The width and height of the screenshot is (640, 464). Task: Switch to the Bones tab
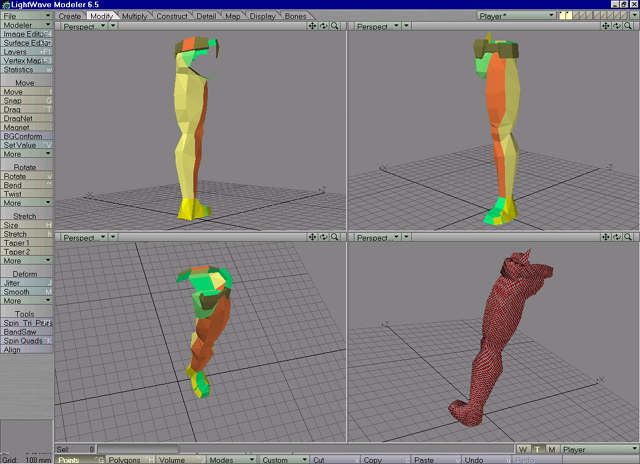tap(296, 16)
